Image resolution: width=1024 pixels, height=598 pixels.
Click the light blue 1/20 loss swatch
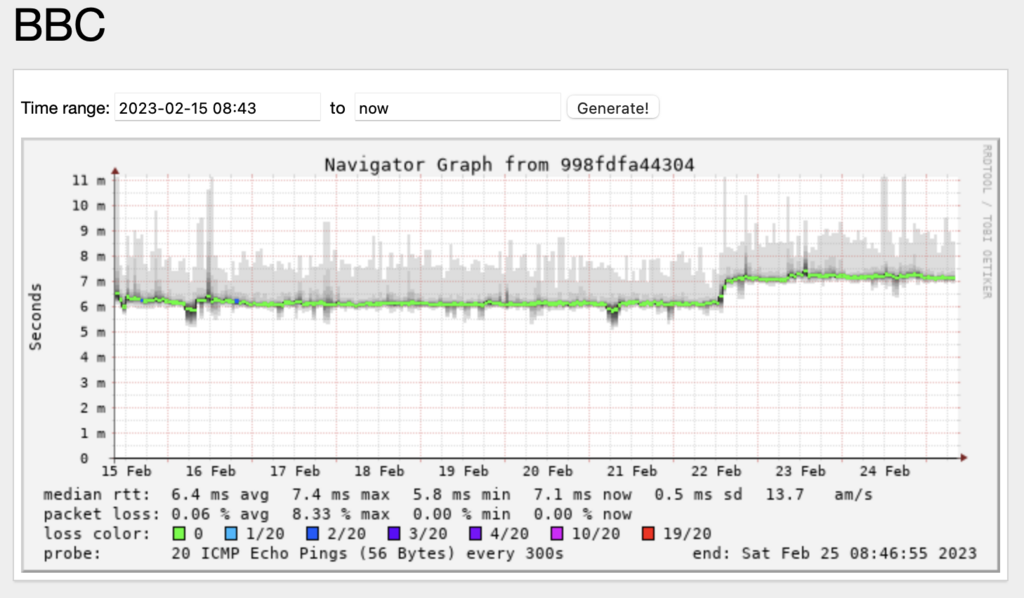[231, 533]
